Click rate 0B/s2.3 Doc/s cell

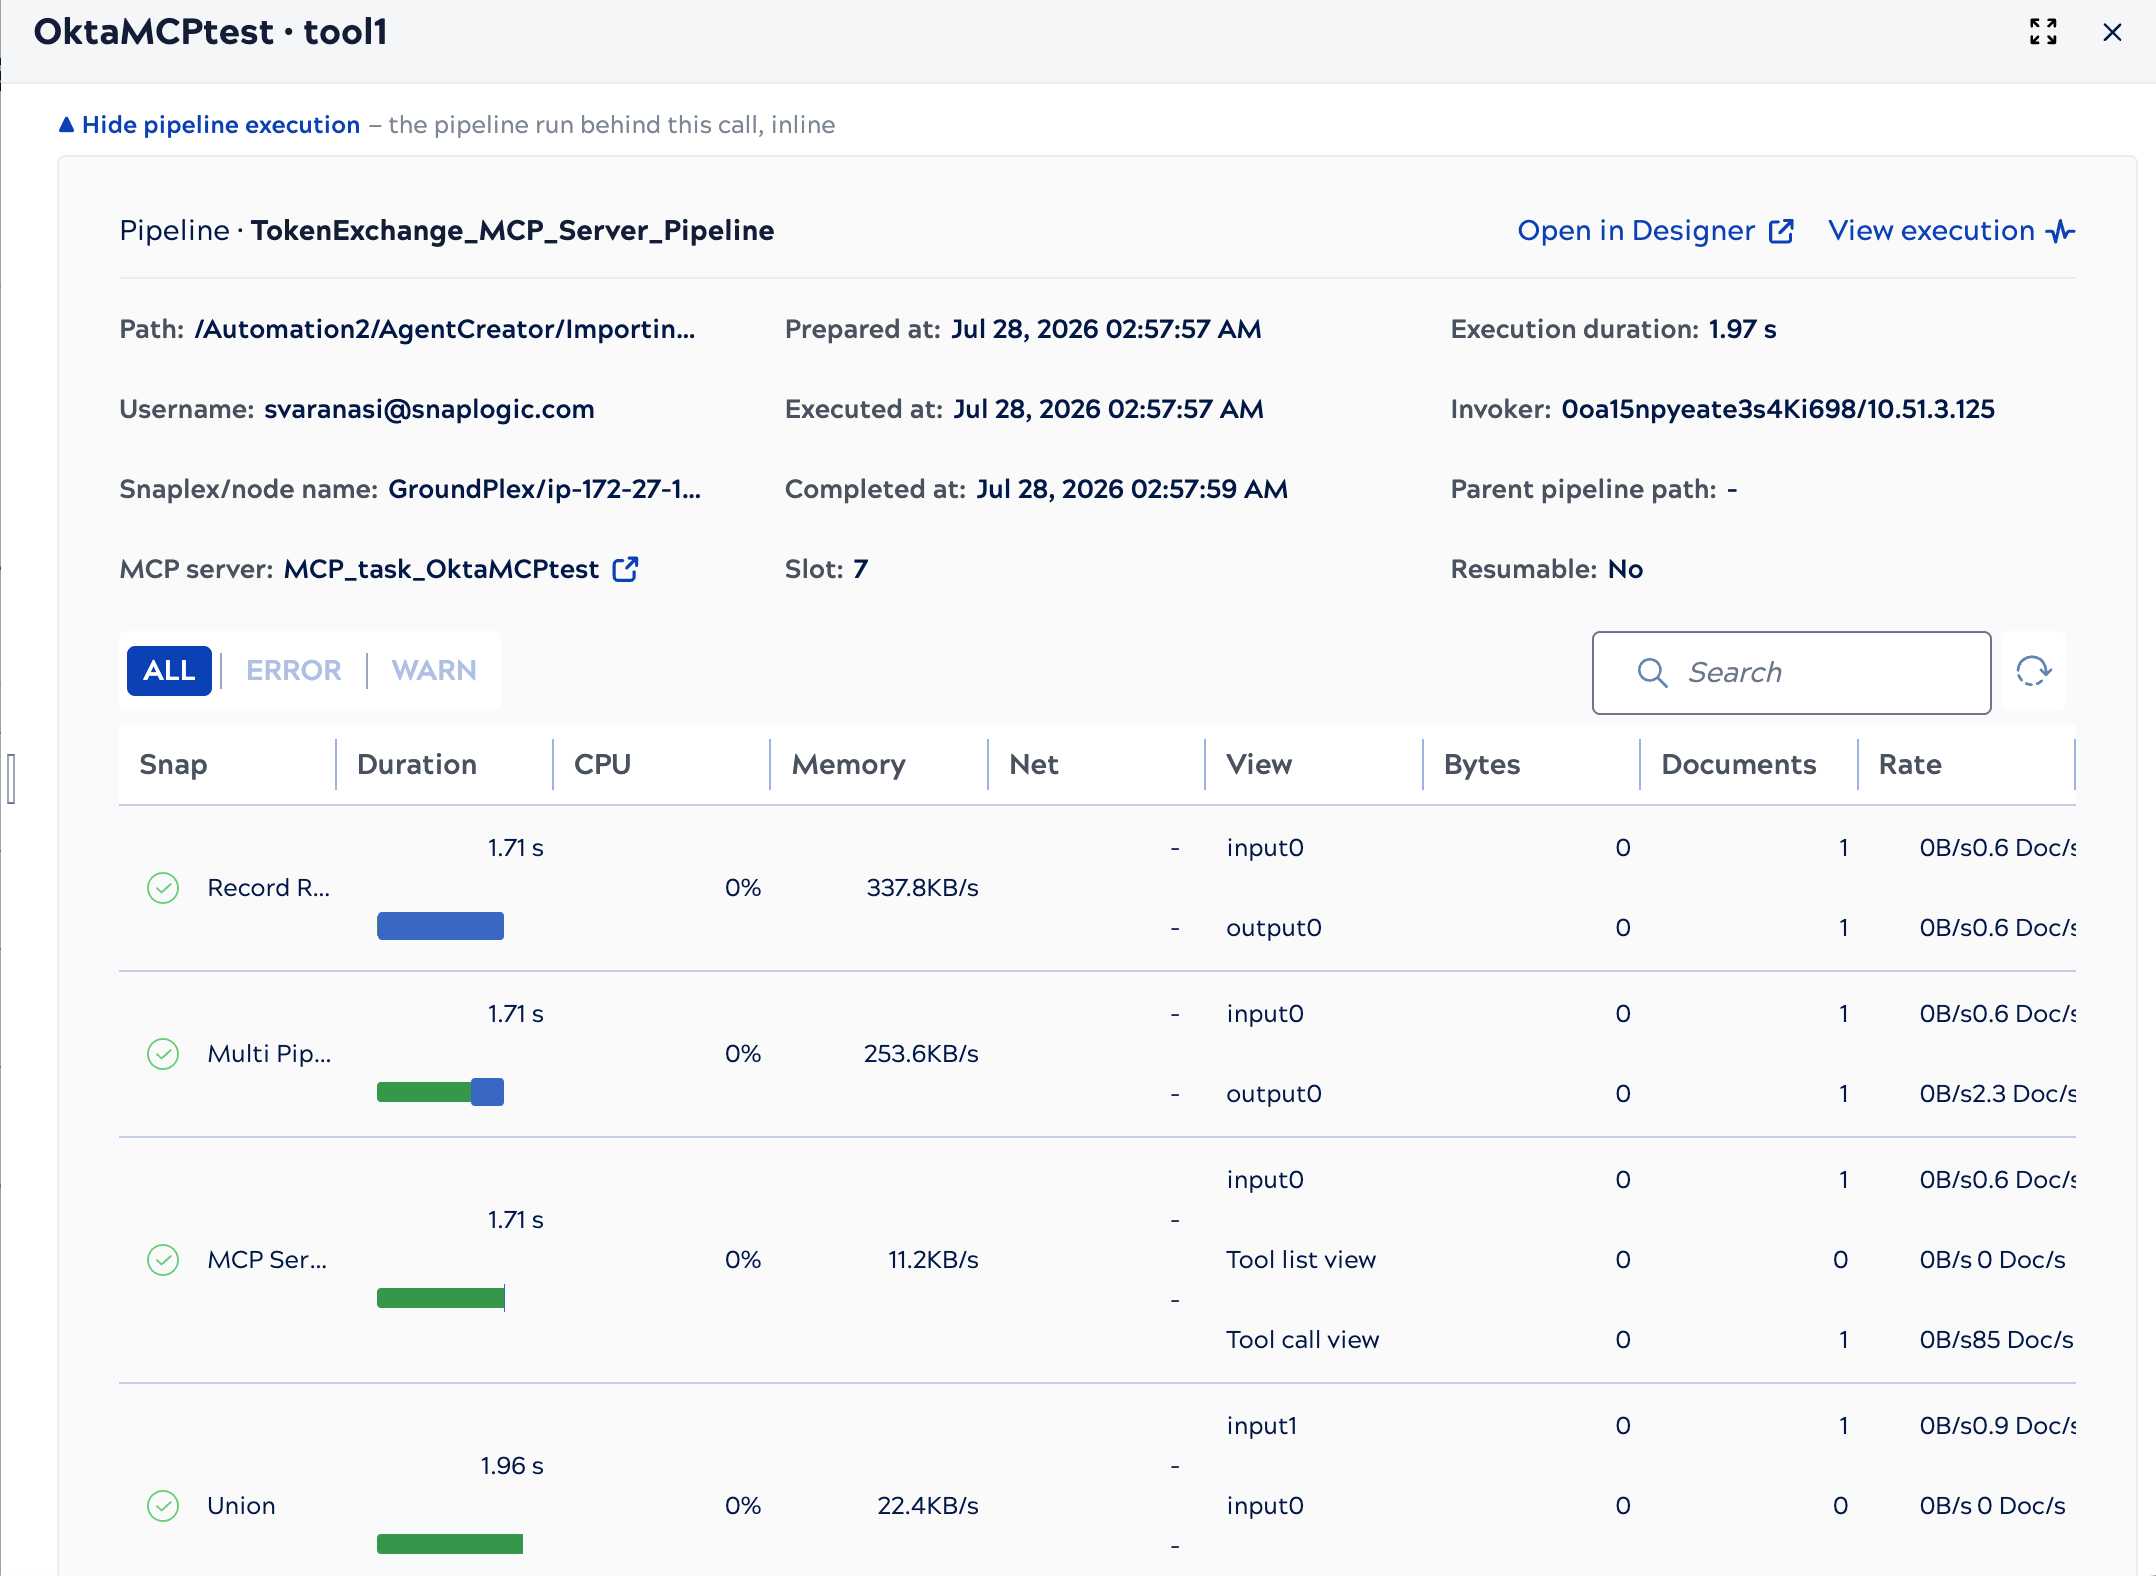pos(1997,1094)
